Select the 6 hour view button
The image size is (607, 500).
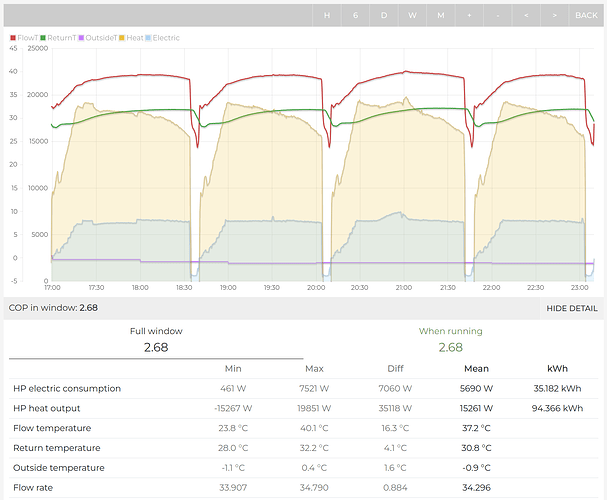click(355, 15)
